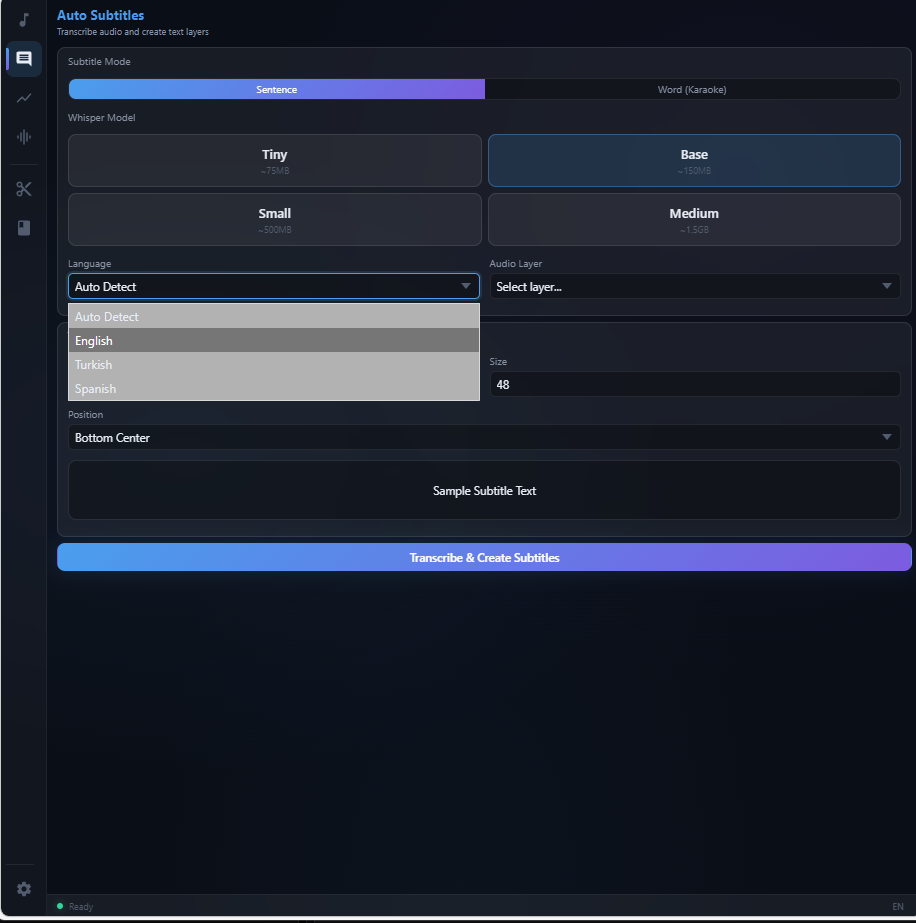The height and width of the screenshot is (923, 916).
Task: Select the subtitles chat icon in sidebar
Action: 24,59
